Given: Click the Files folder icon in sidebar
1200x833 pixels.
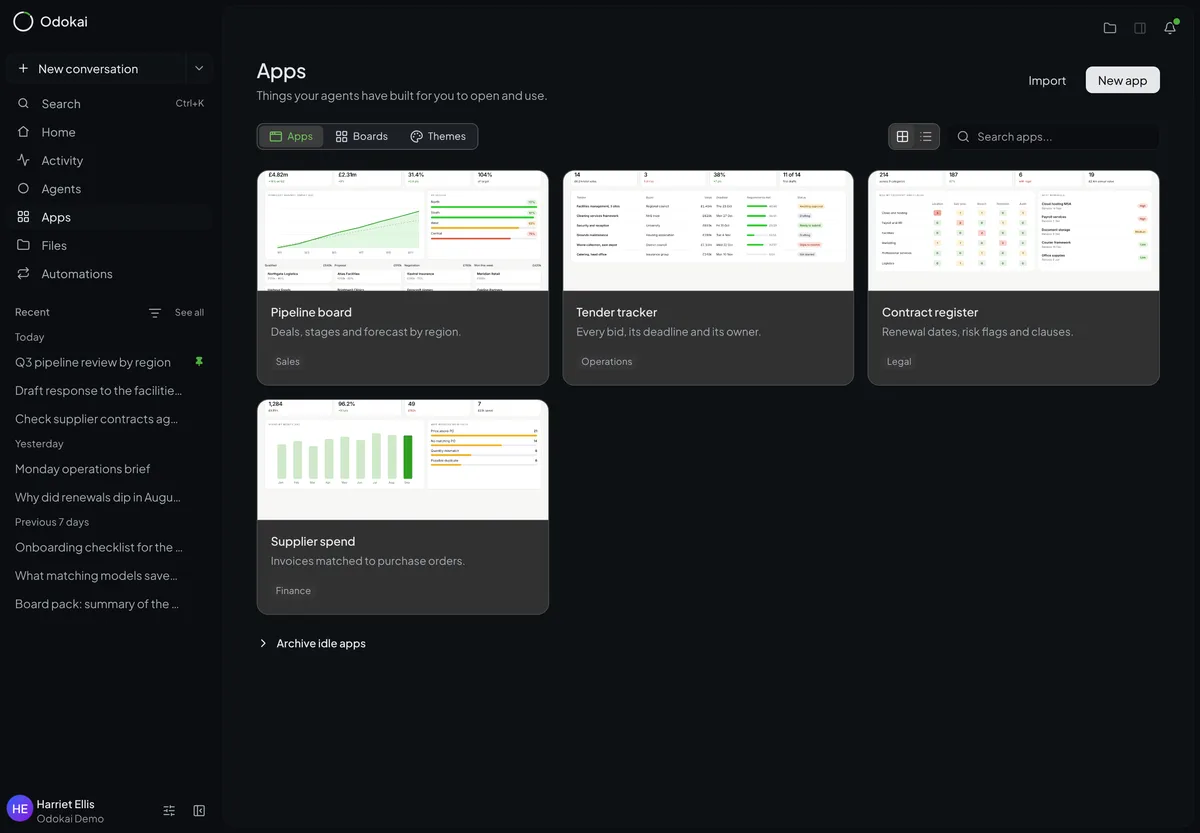Looking at the screenshot, I should tap(23, 245).
